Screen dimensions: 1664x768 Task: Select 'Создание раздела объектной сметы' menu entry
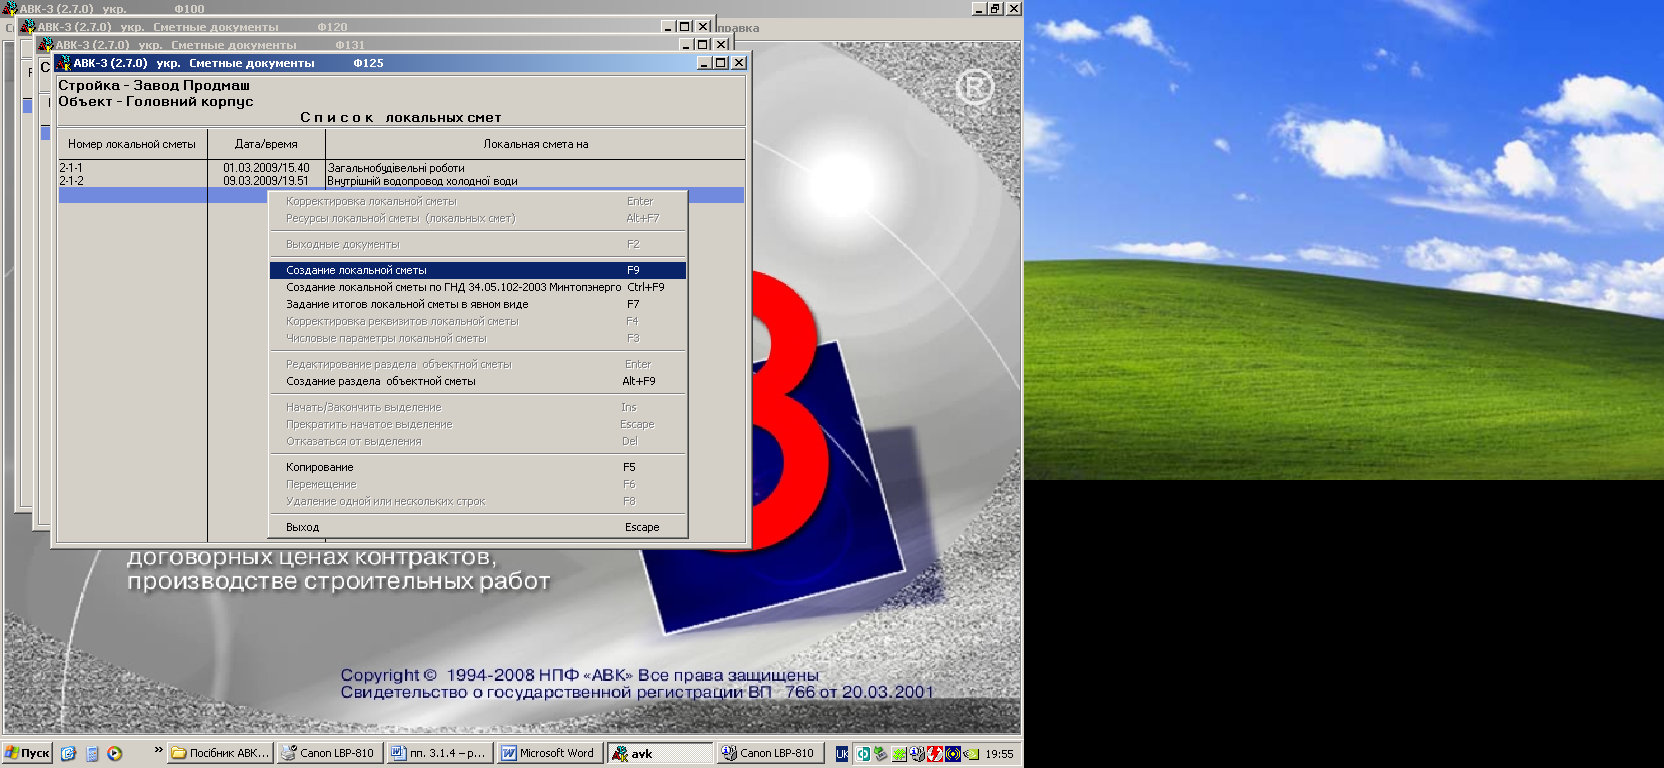pyautogui.click(x=478, y=381)
